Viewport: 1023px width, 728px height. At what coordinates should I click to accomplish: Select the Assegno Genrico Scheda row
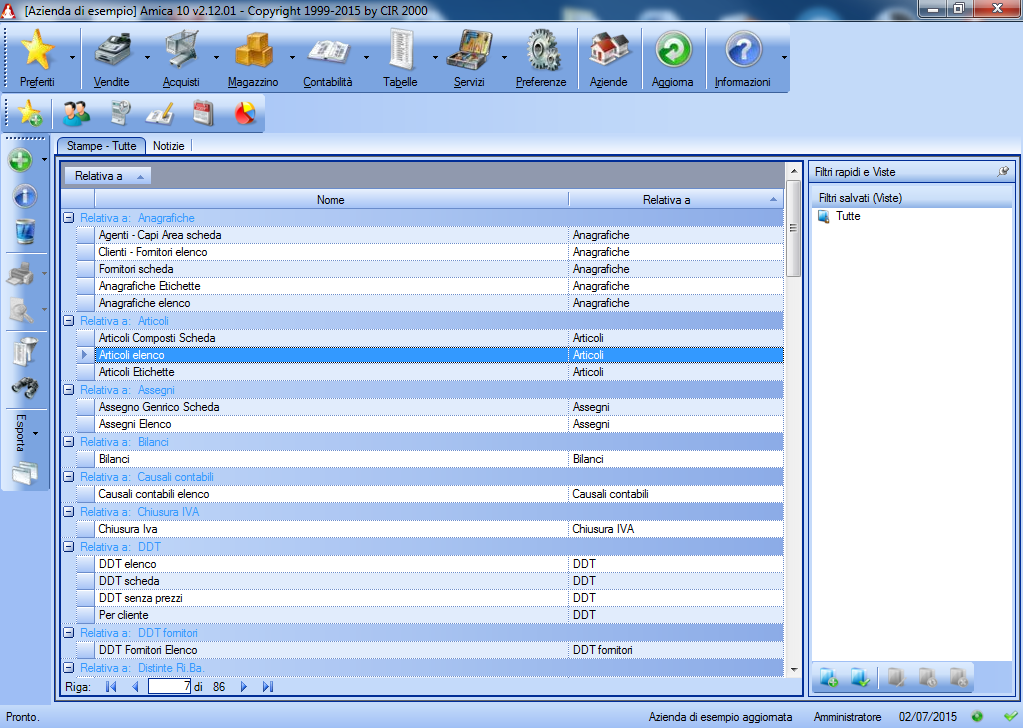(x=430, y=407)
